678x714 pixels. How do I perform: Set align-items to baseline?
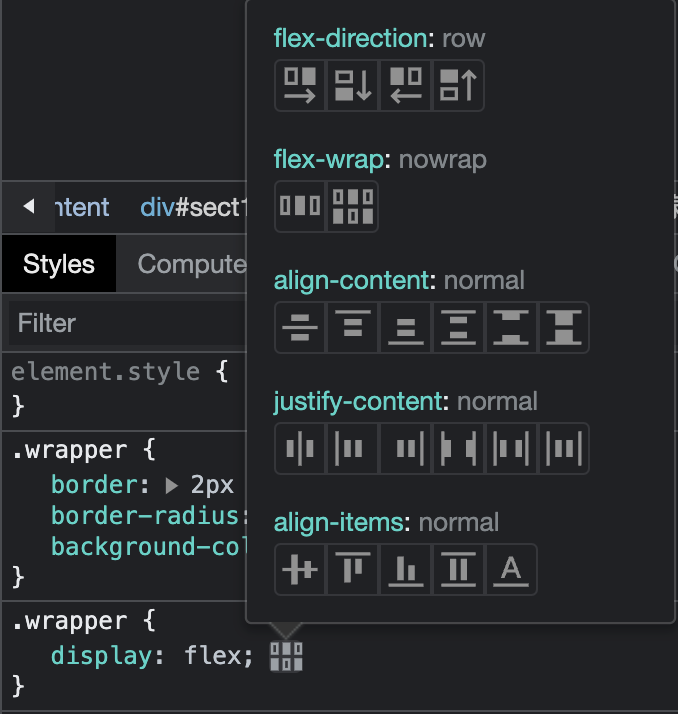(511, 569)
